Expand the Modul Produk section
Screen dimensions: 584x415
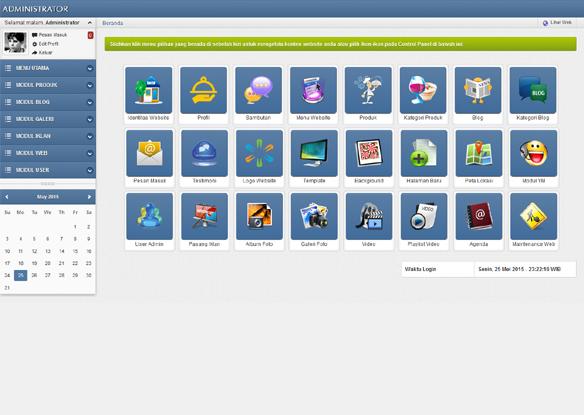48,85
